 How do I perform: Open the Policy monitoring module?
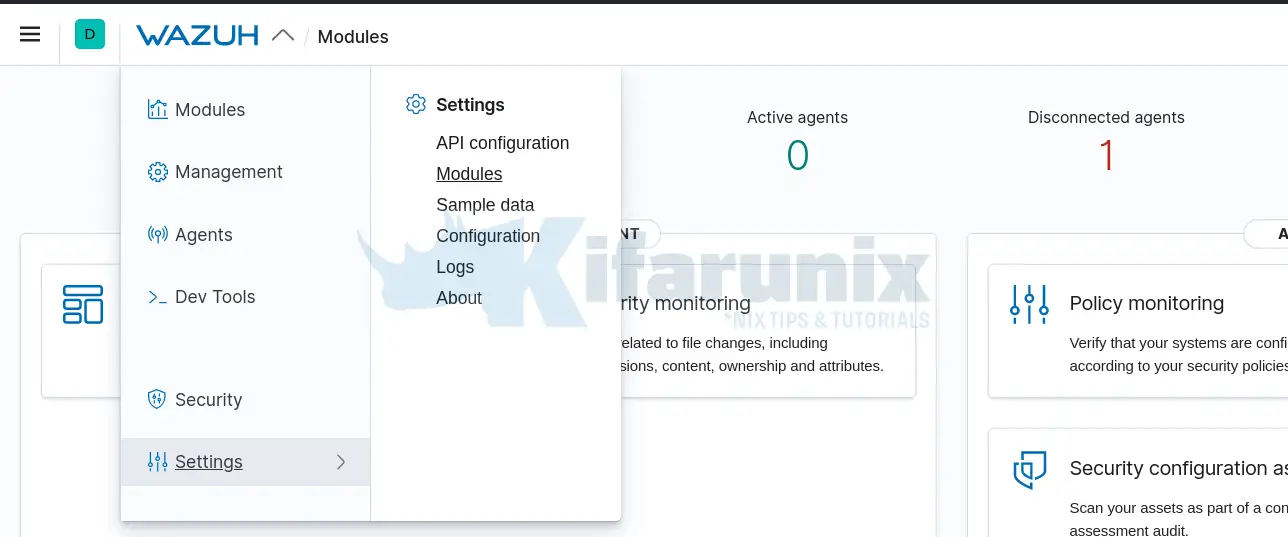tap(1146, 304)
